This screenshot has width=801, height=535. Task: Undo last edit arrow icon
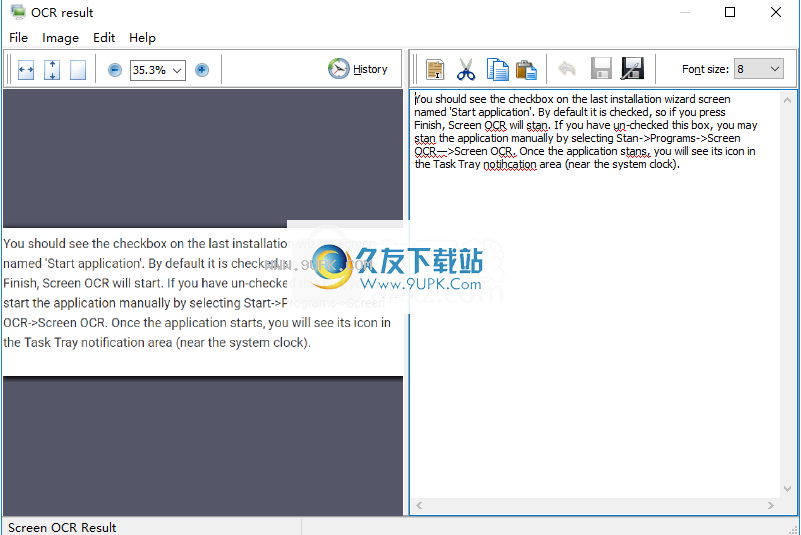click(567, 69)
